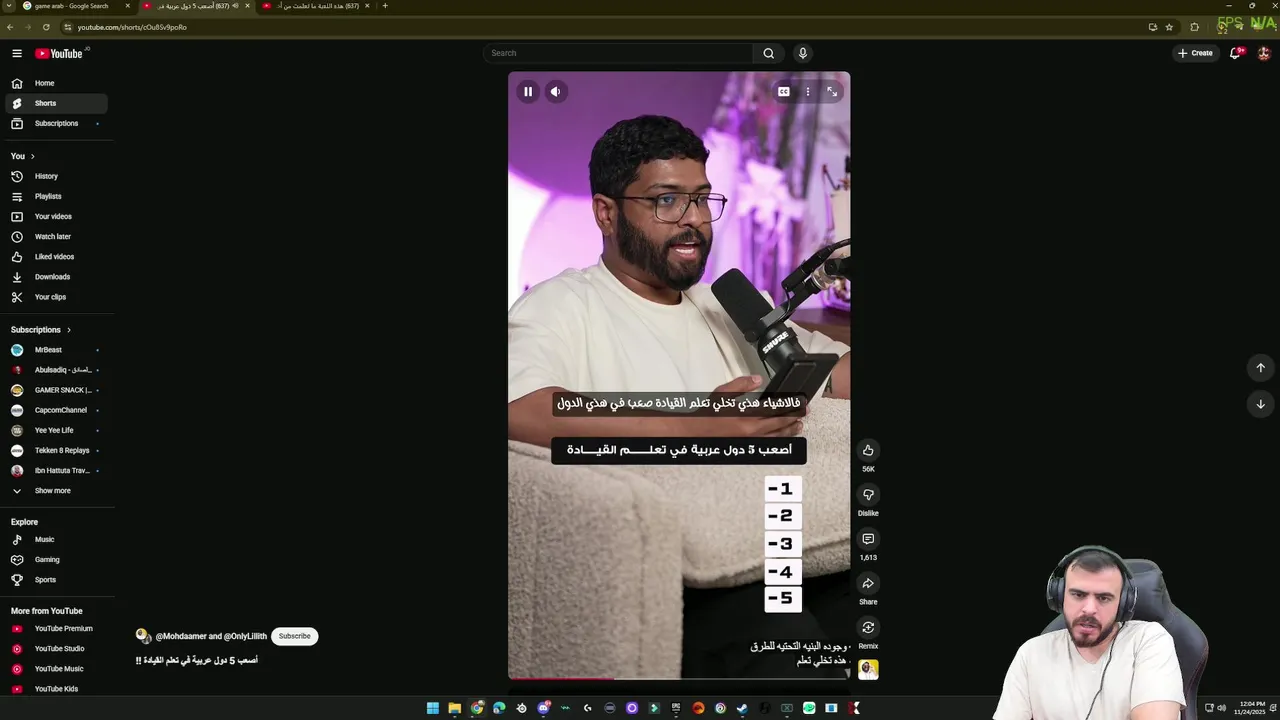Open the tab search dropdown arrow
This screenshot has width=1280, height=720.
pyautogui.click(x=9, y=6)
